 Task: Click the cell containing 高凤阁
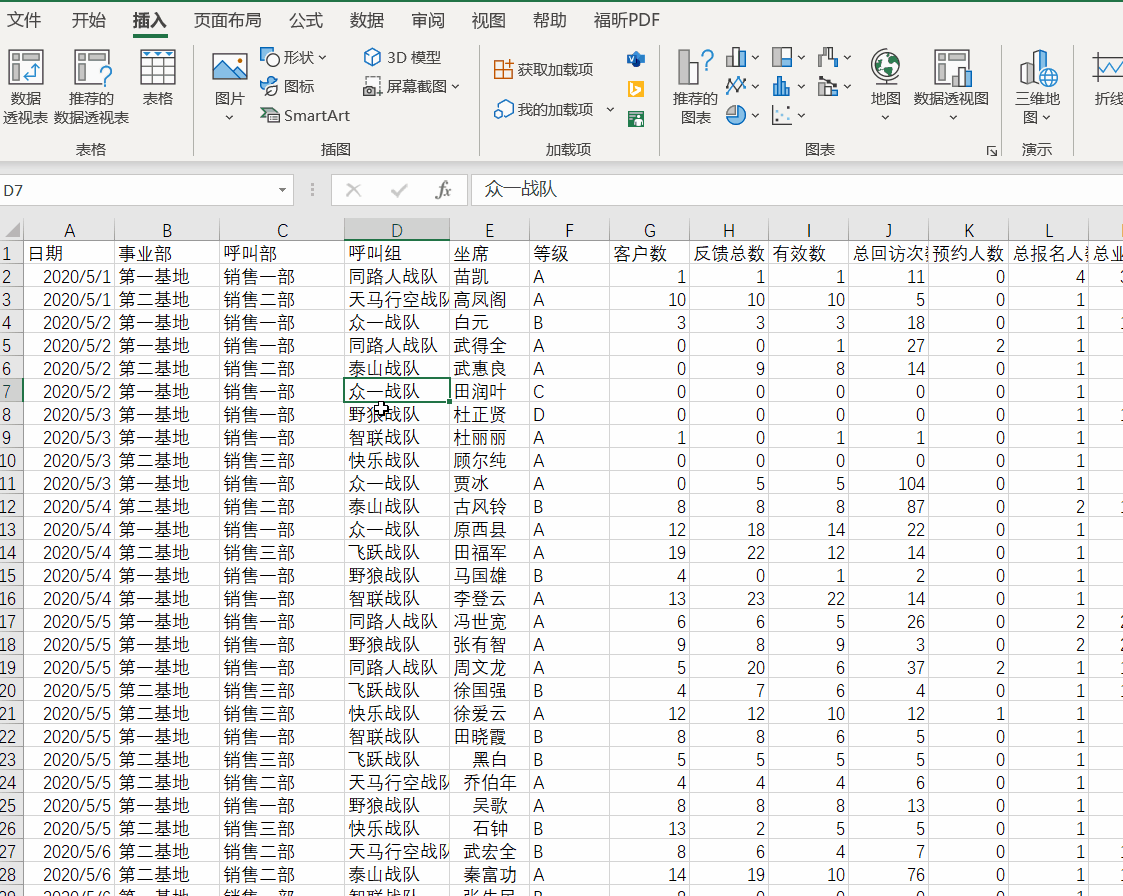coord(490,299)
